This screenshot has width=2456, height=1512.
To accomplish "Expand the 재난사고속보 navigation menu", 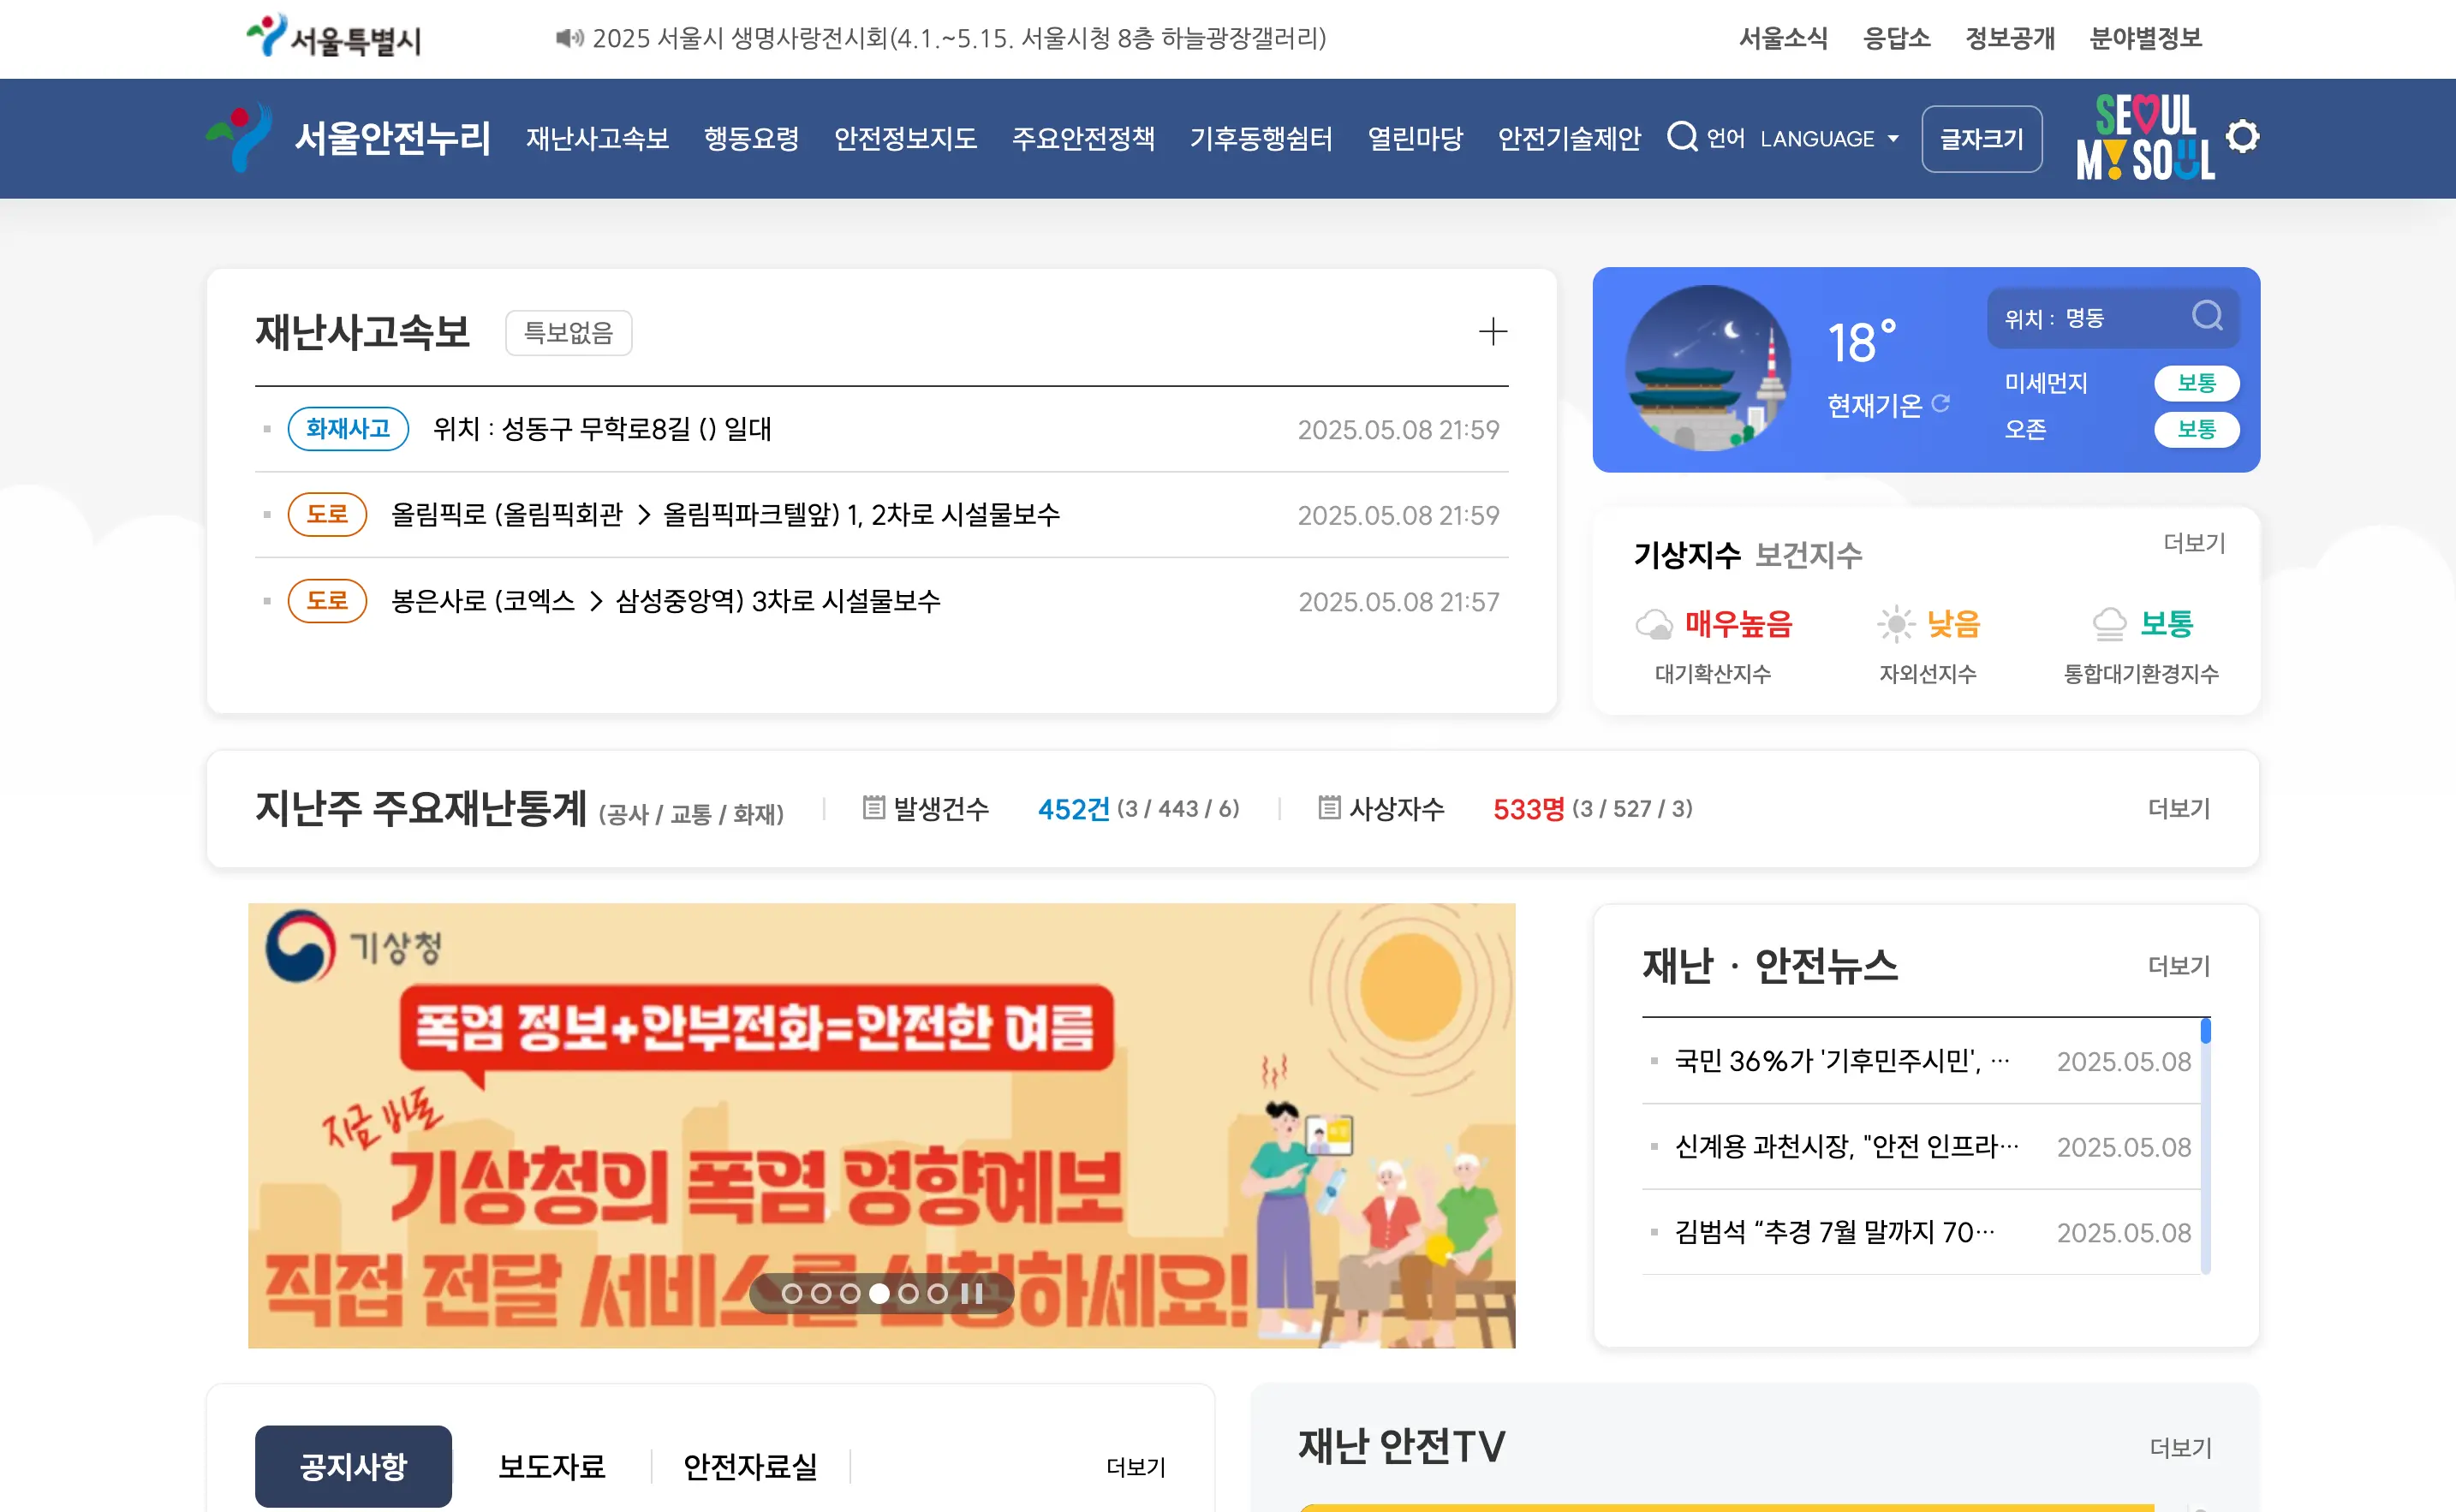I will [x=597, y=138].
